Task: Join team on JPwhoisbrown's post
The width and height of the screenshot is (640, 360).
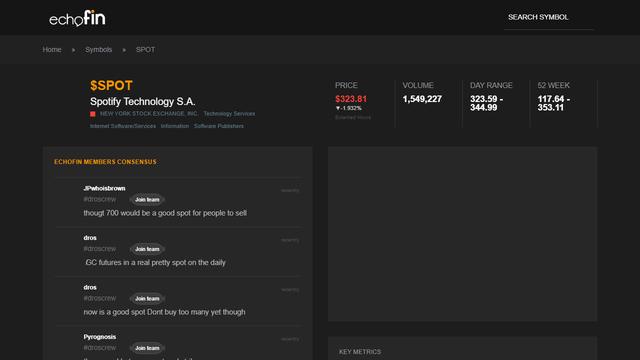Action: click(x=147, y=200)
